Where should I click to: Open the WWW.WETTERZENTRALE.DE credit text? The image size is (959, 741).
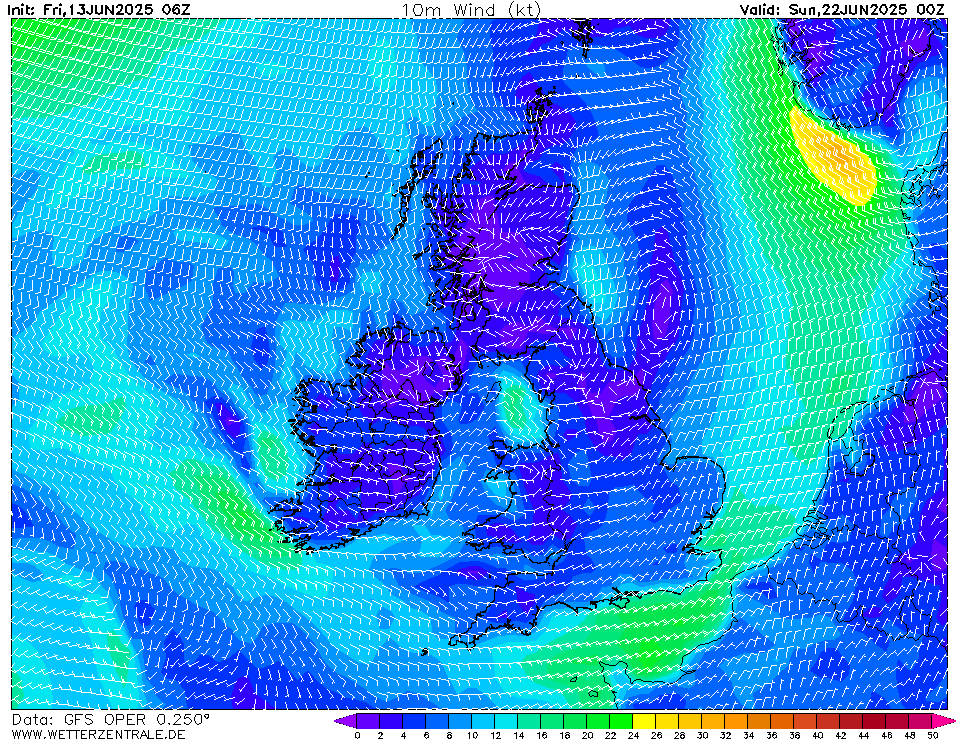(x=98, y=734)
